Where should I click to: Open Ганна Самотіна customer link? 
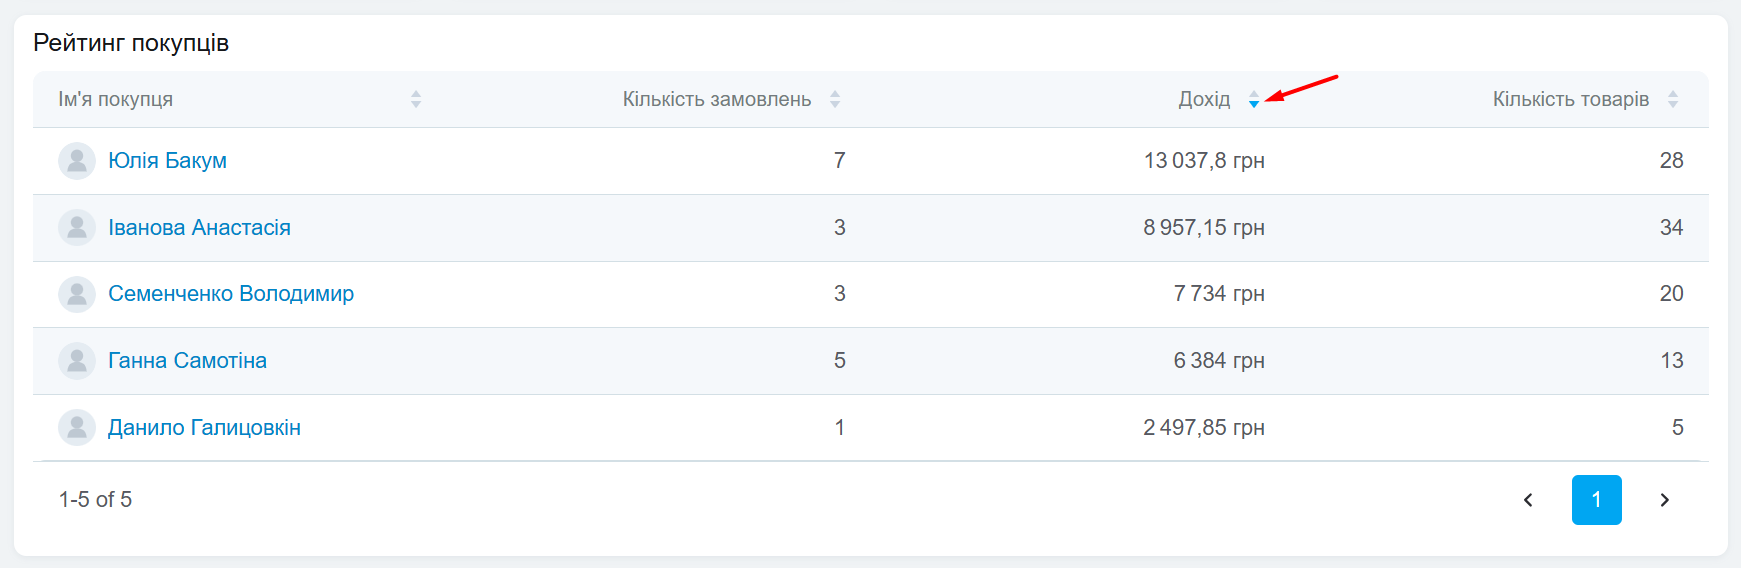[187, 361]
